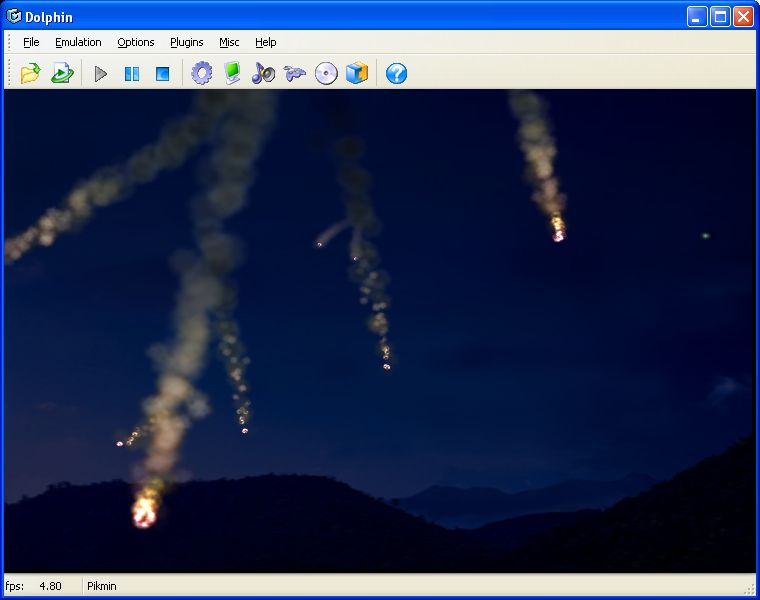The height and width of the screenshot is (600, 760).
Task: Open the Emulation menu
Action: click(x=78, y=42)
